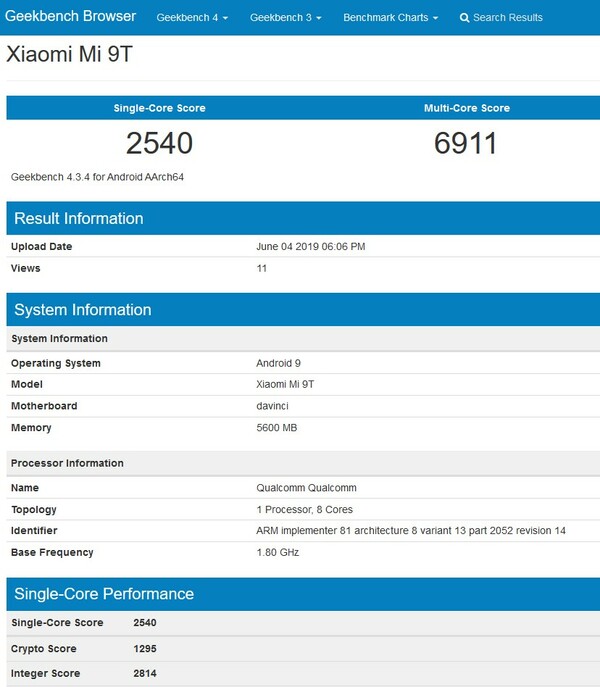This screenshot has width=600, height=687.
Task: Expand the Geekbench 3 dropdown
Action: point(285,18)
